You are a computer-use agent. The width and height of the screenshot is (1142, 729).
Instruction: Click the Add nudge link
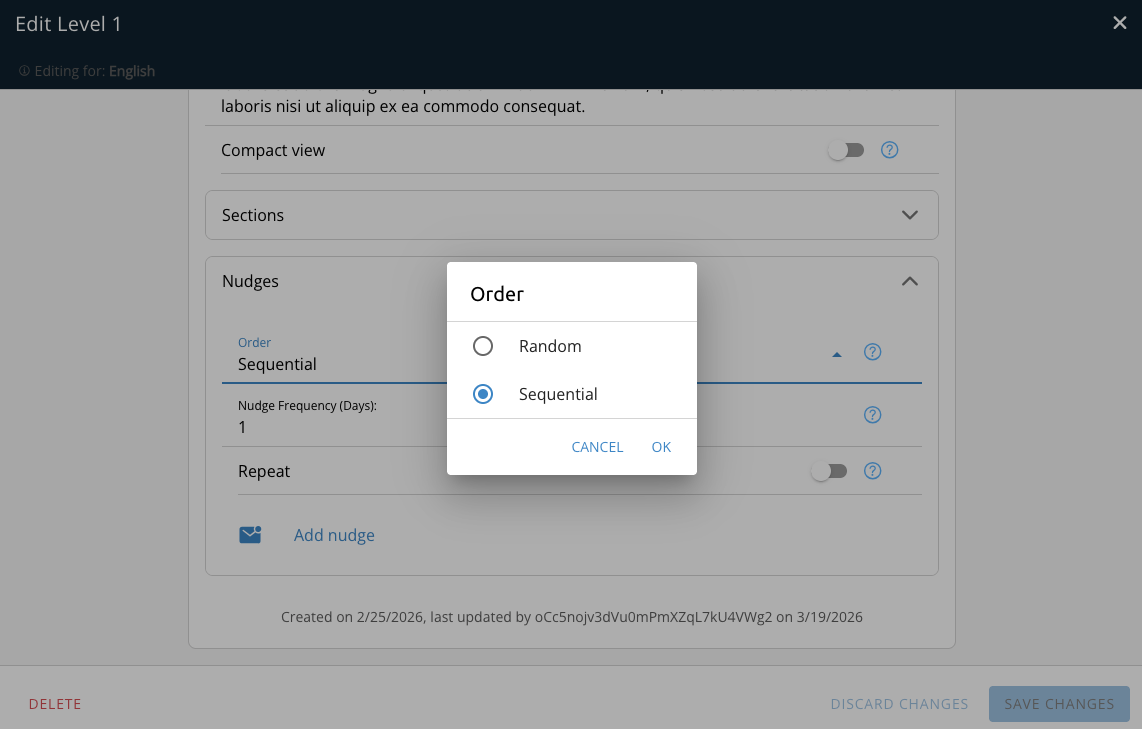point(334,535)
